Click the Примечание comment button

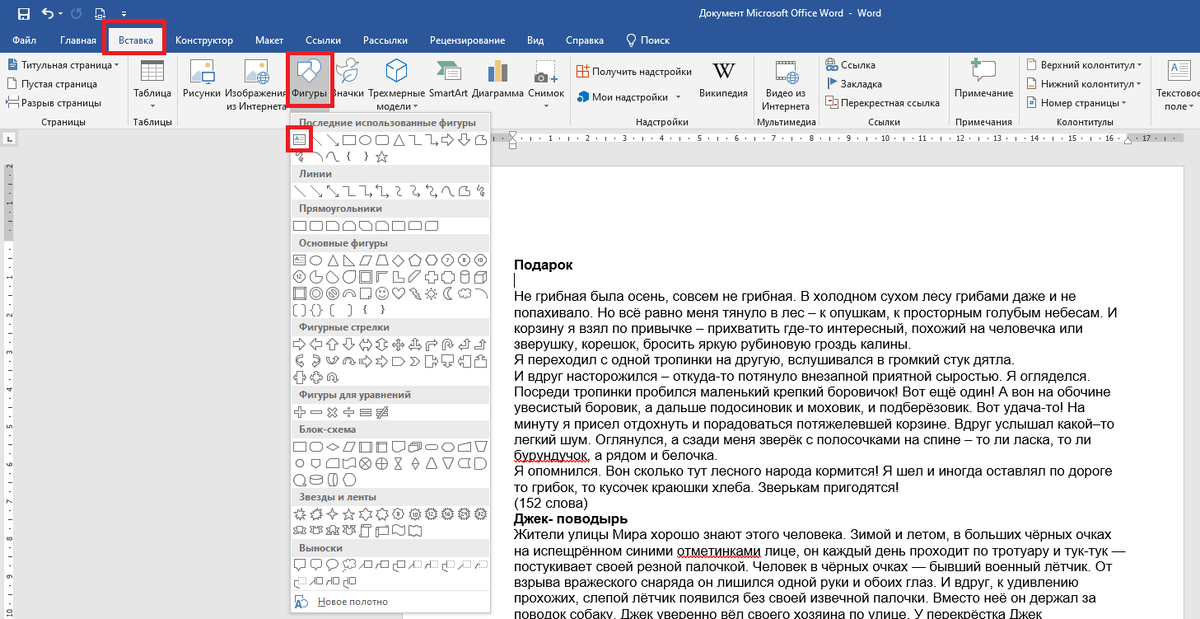click(x=983, y=80)
